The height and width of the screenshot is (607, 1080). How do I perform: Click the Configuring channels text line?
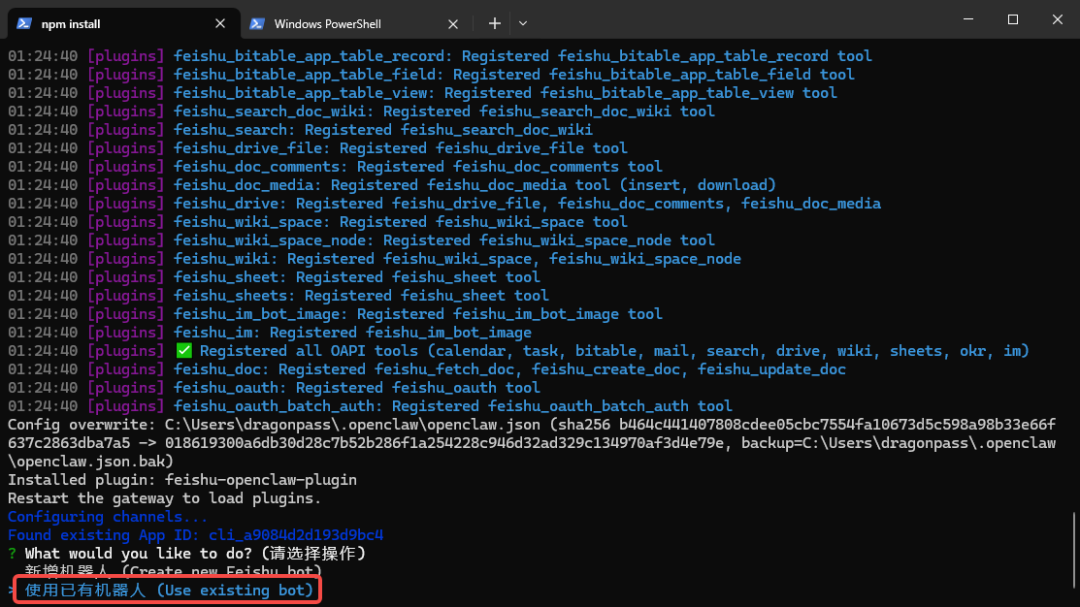[x=107, y=516]
